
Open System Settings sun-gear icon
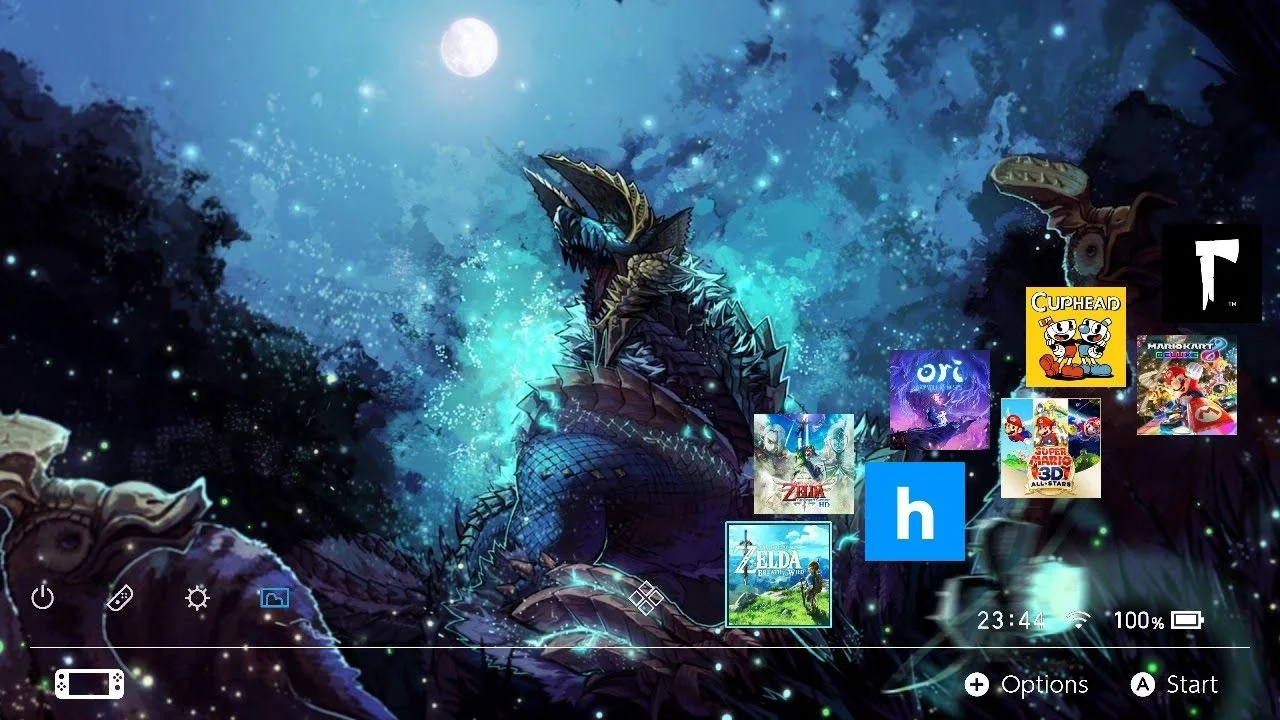click(198, 599)
